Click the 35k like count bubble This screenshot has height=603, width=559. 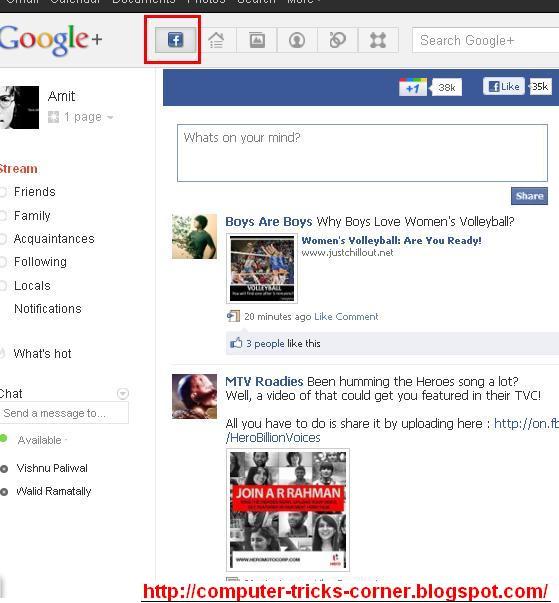coord(540,86)
